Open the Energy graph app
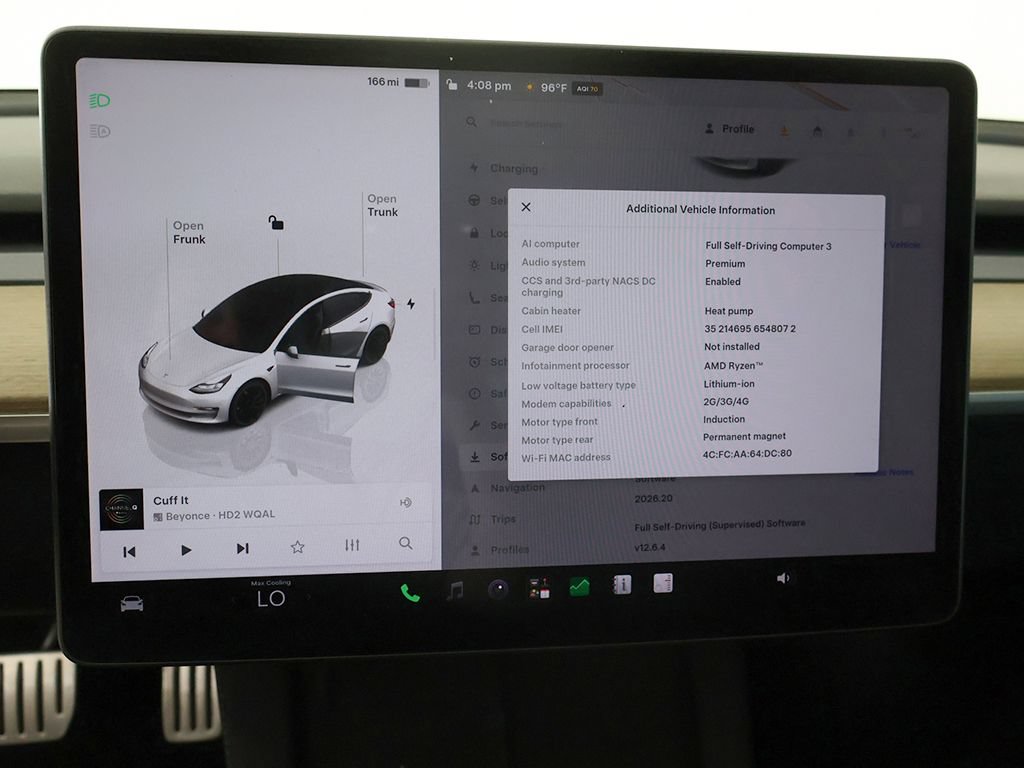The width and height of the screenshot is (1024, 768). tap(579, 586)
